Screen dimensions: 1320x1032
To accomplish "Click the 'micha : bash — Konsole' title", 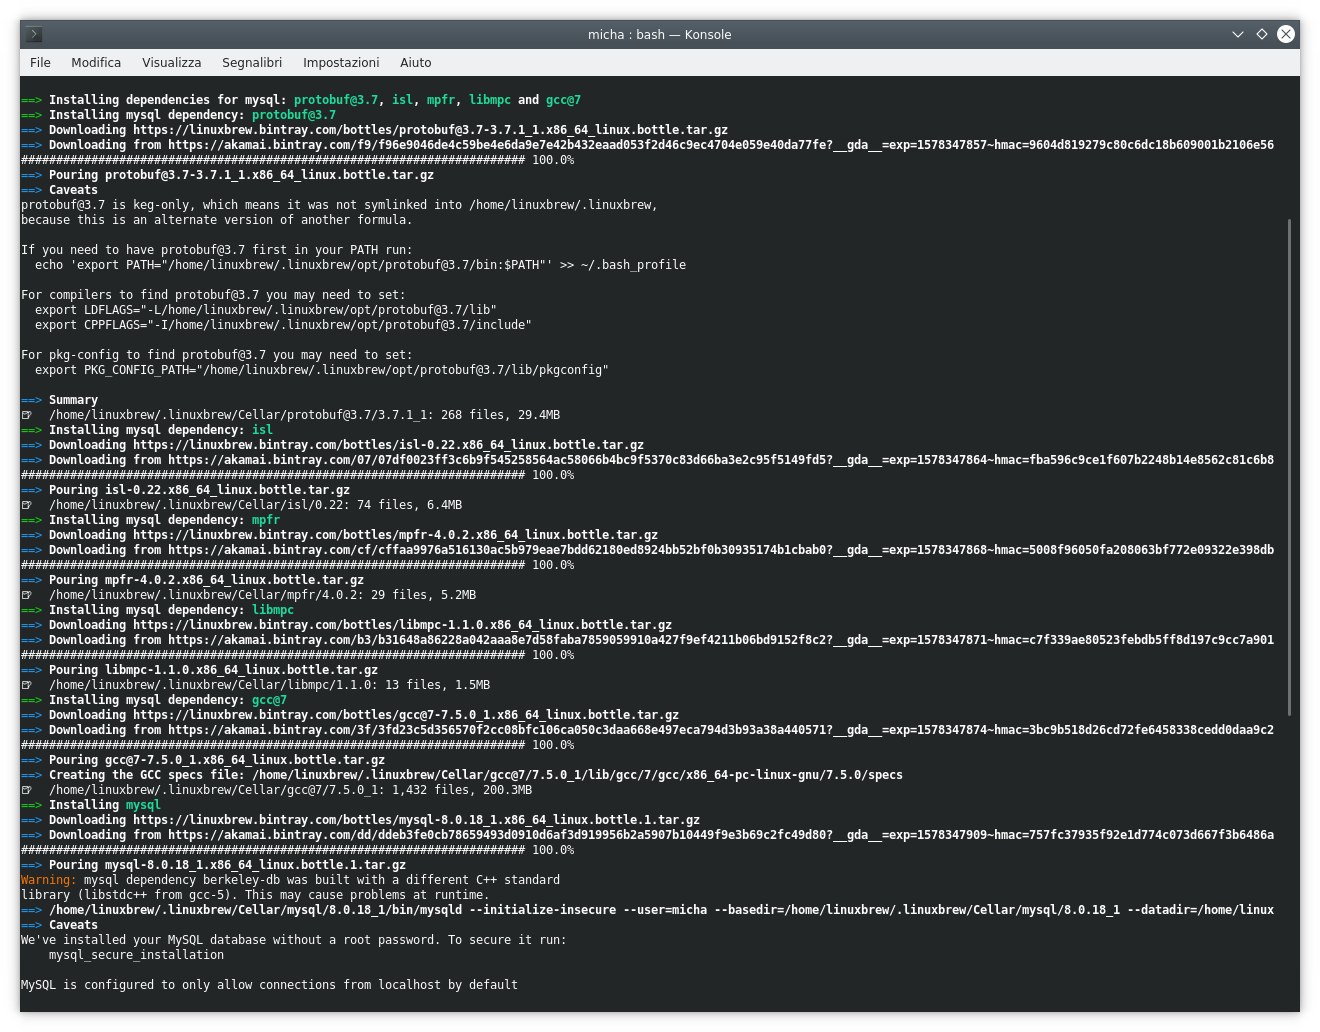I will coord(660,34).
